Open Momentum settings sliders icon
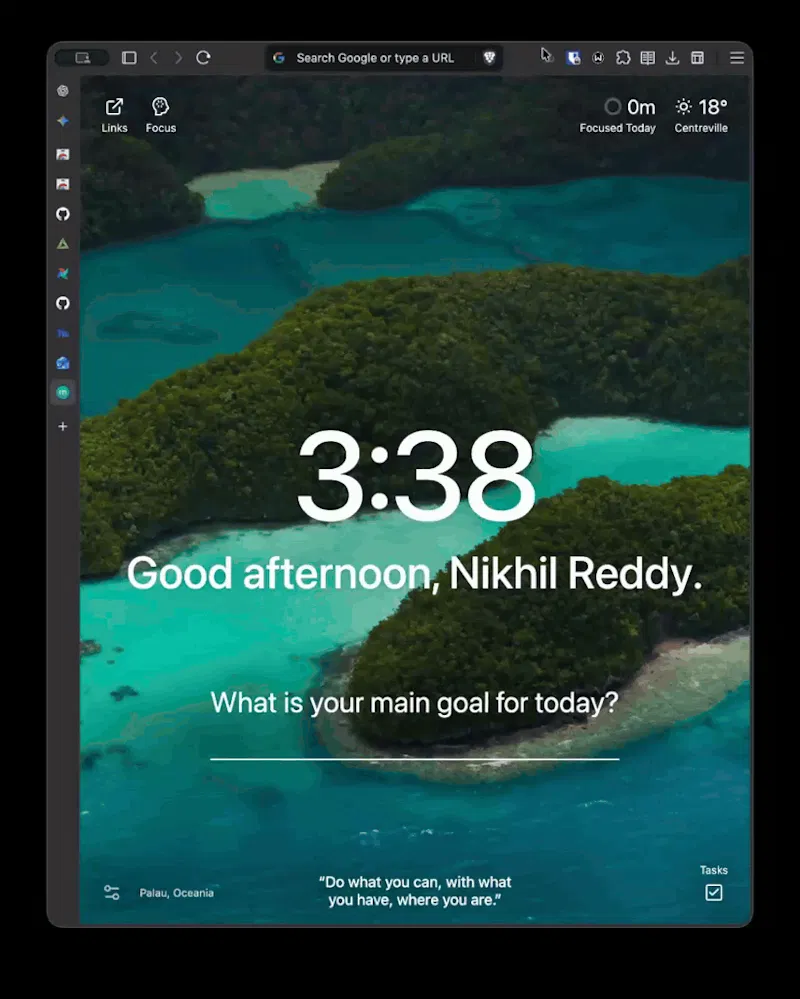800x999 pixels. click(112, 893)
